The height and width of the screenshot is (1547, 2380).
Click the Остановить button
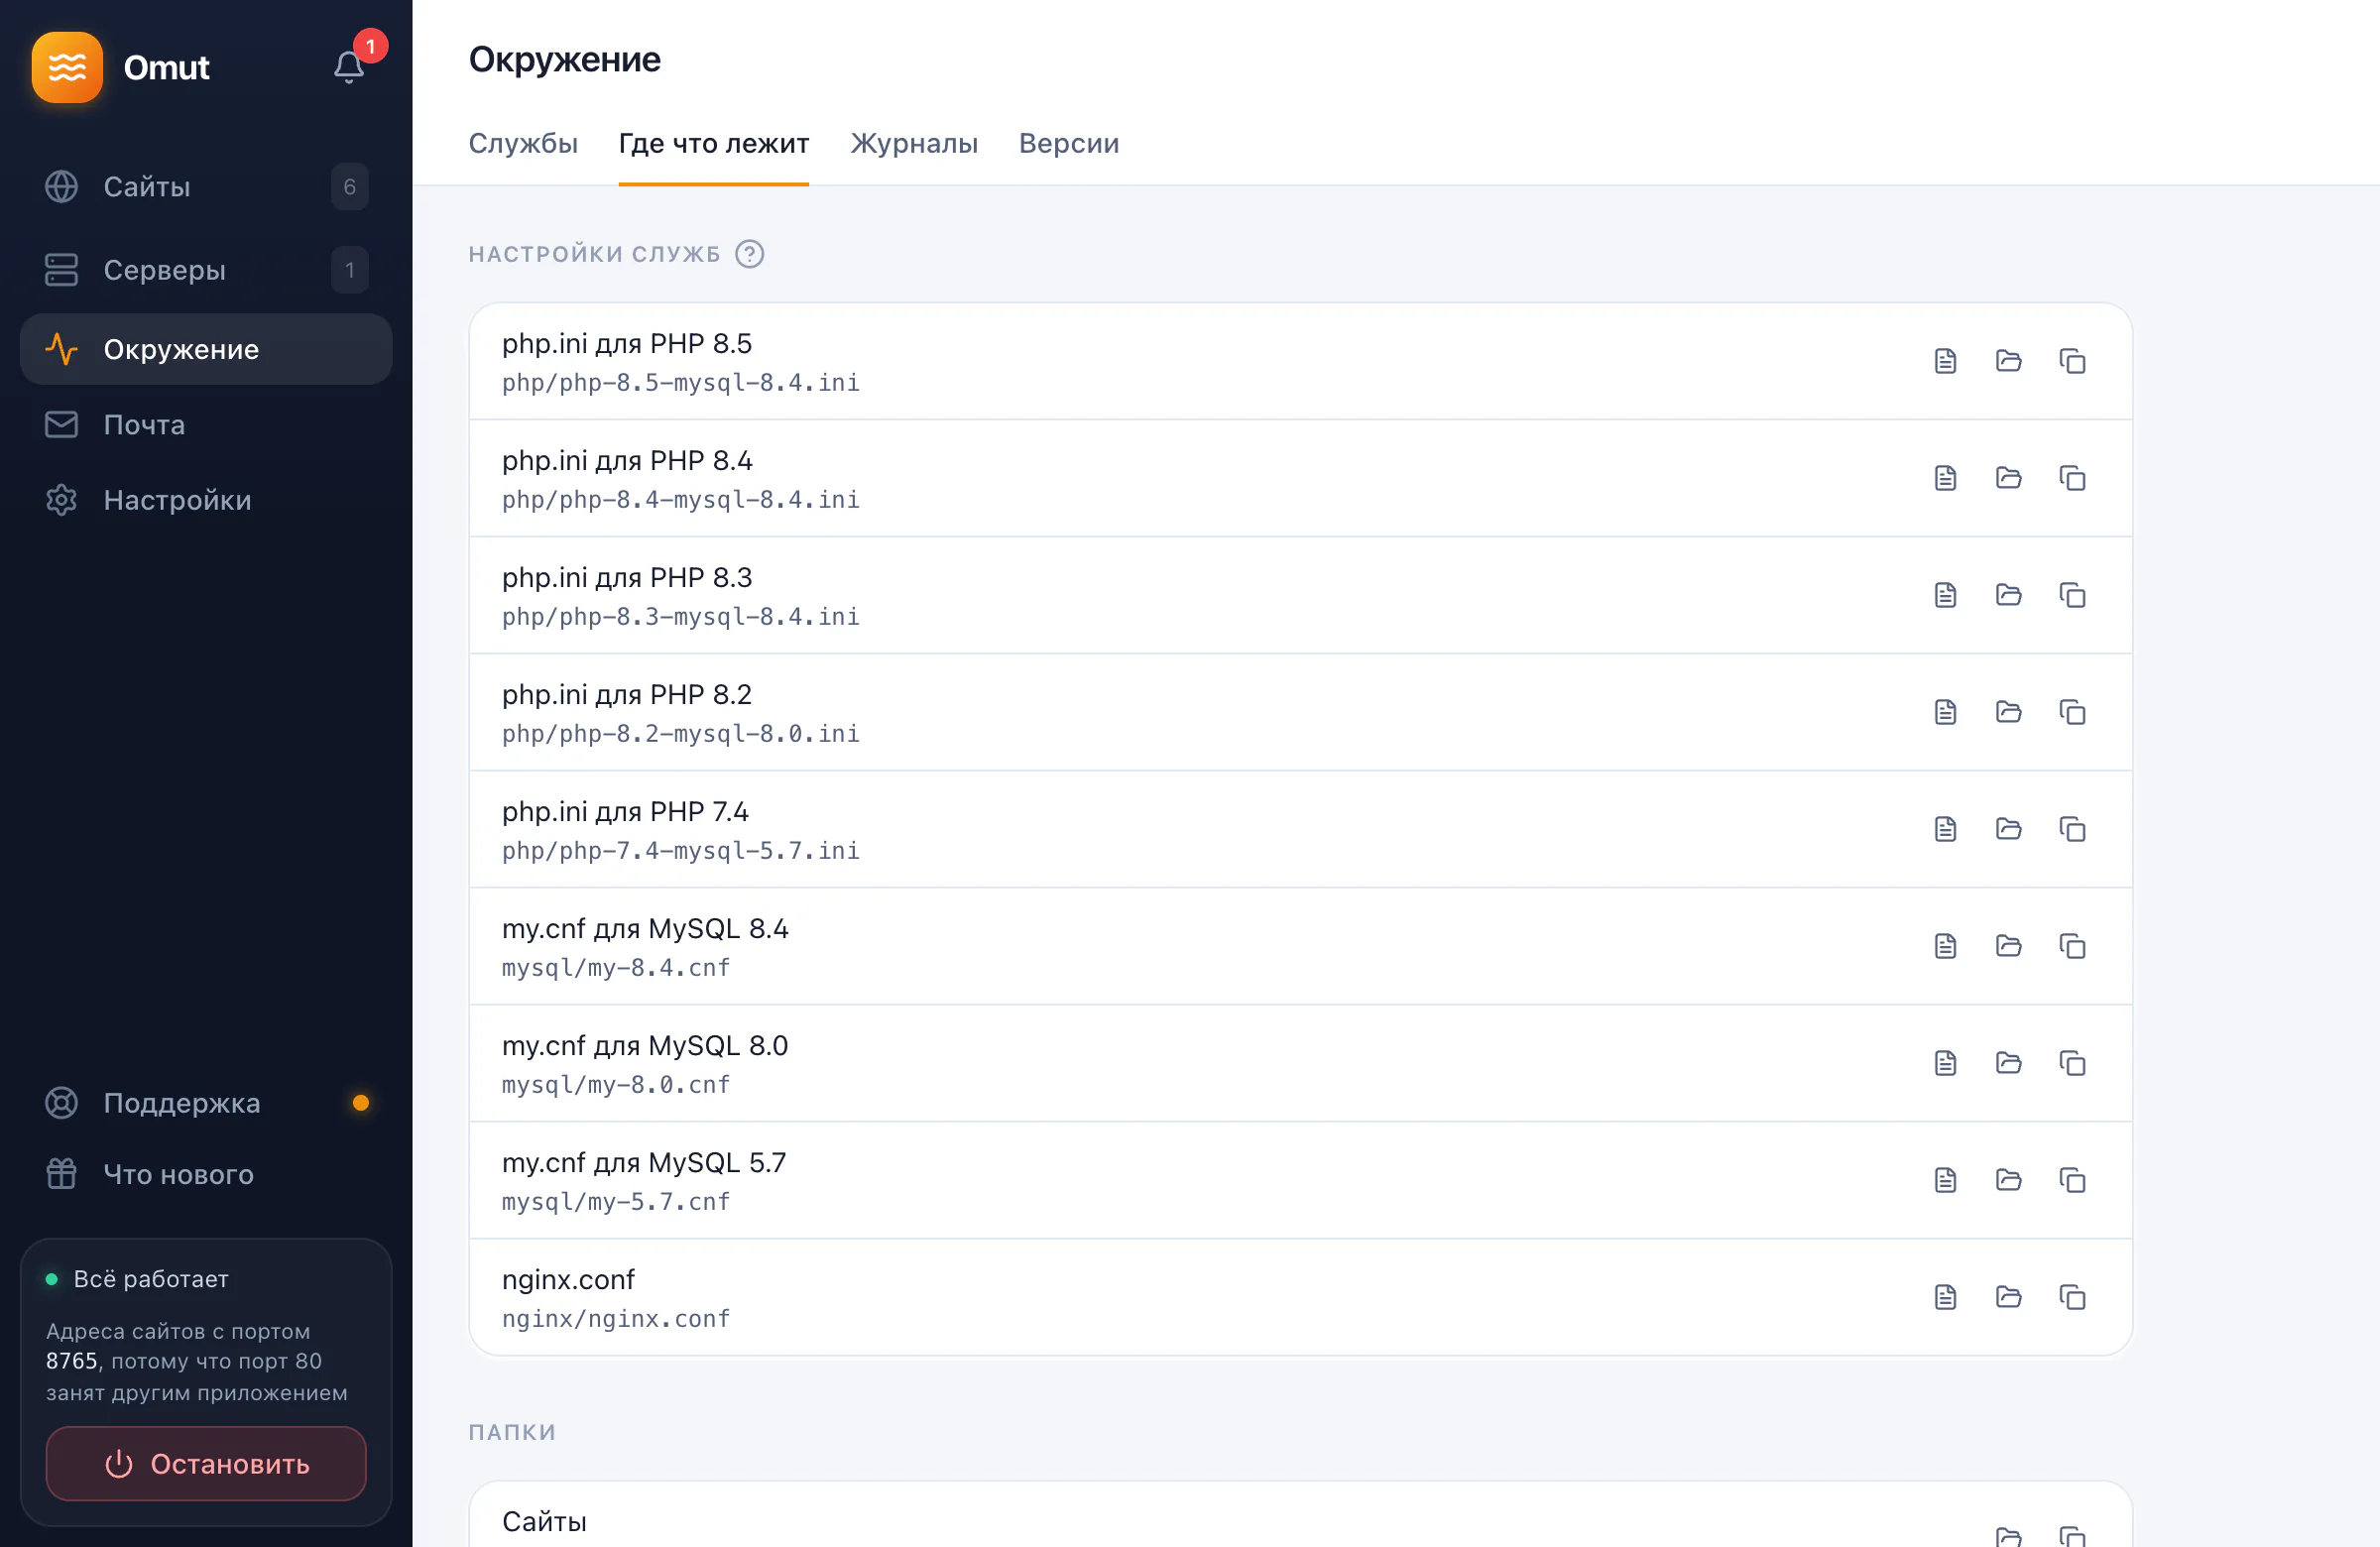pyautogui.click(x=206, y=1464)
